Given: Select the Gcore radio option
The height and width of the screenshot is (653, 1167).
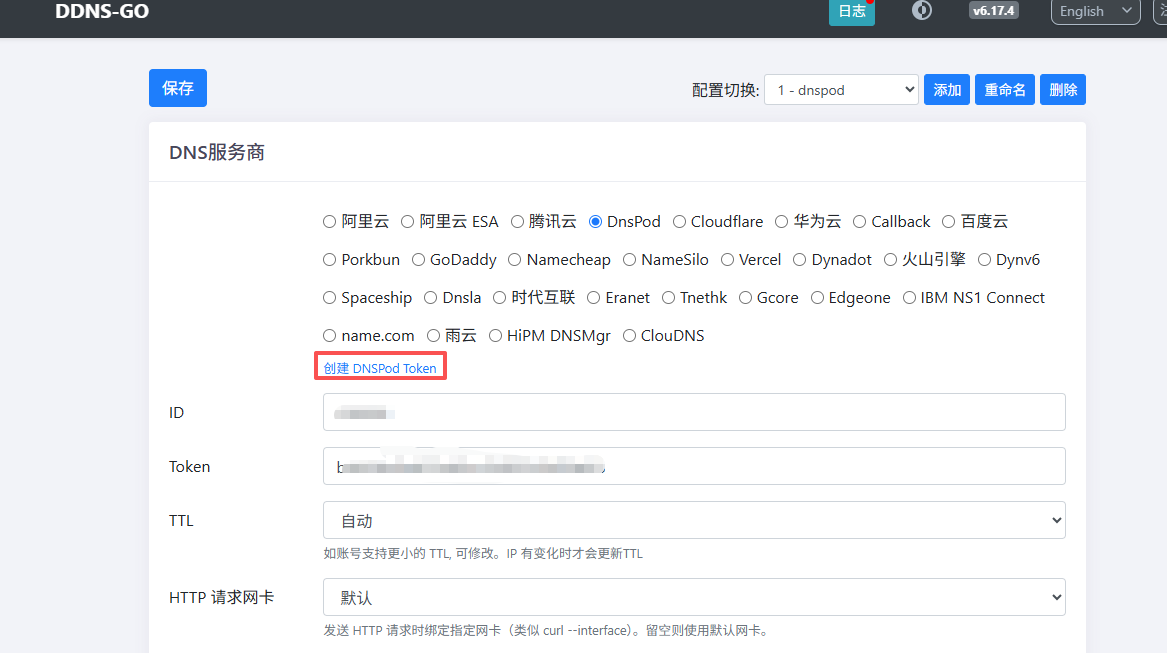Looking at the screenshot, I should point(745,298).
